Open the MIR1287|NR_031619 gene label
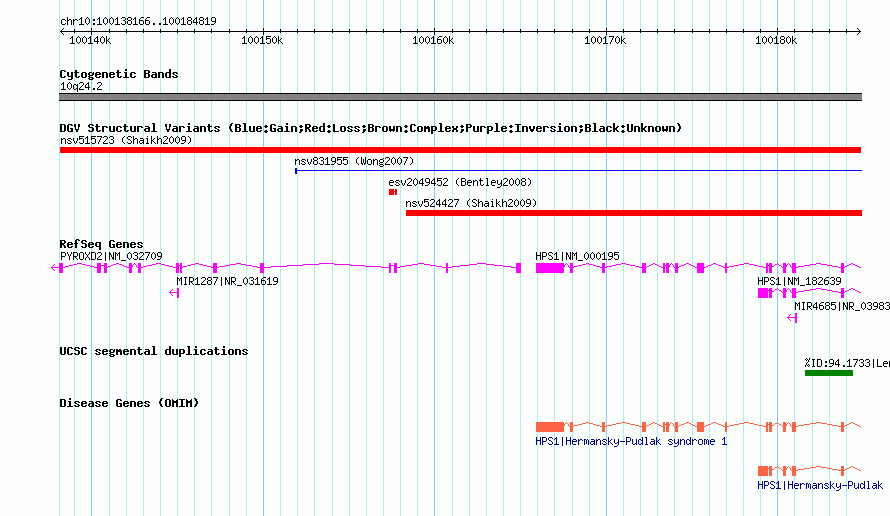The height and width of the screenshot is (516, 890). click(x=227, y=281)
